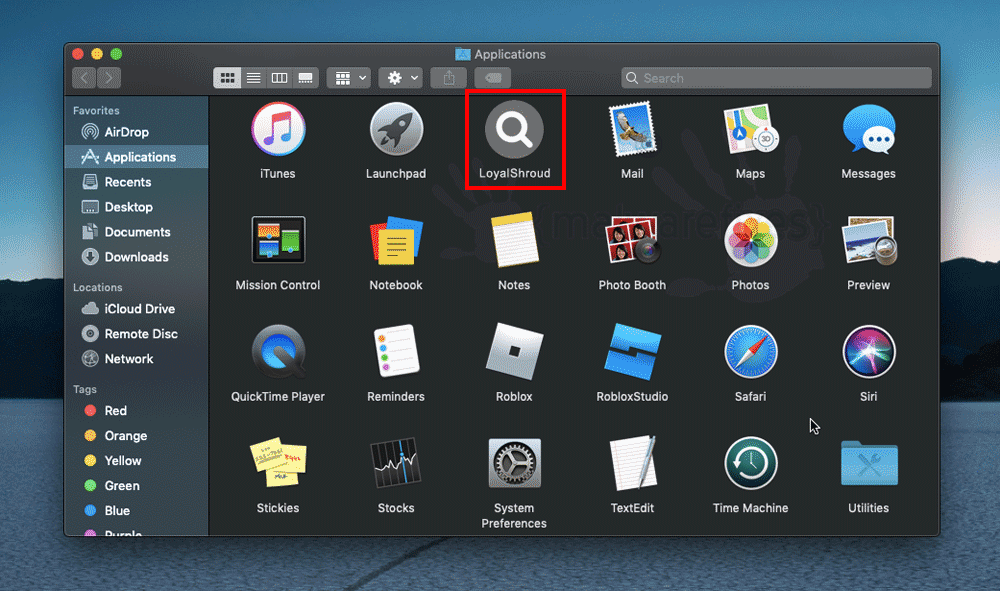The width and height of the screenshot is (1000, 591).
Task: Click the Edit Tags toolbar button
Action: (493, 78)
